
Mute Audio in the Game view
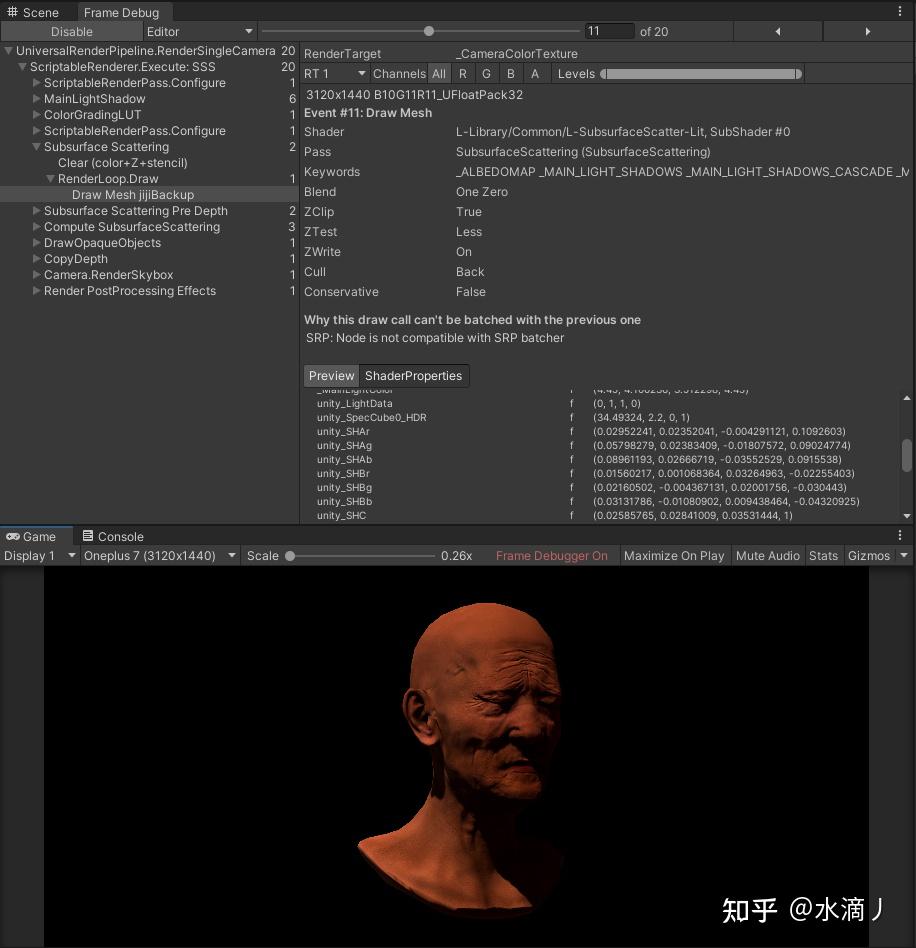767,555
